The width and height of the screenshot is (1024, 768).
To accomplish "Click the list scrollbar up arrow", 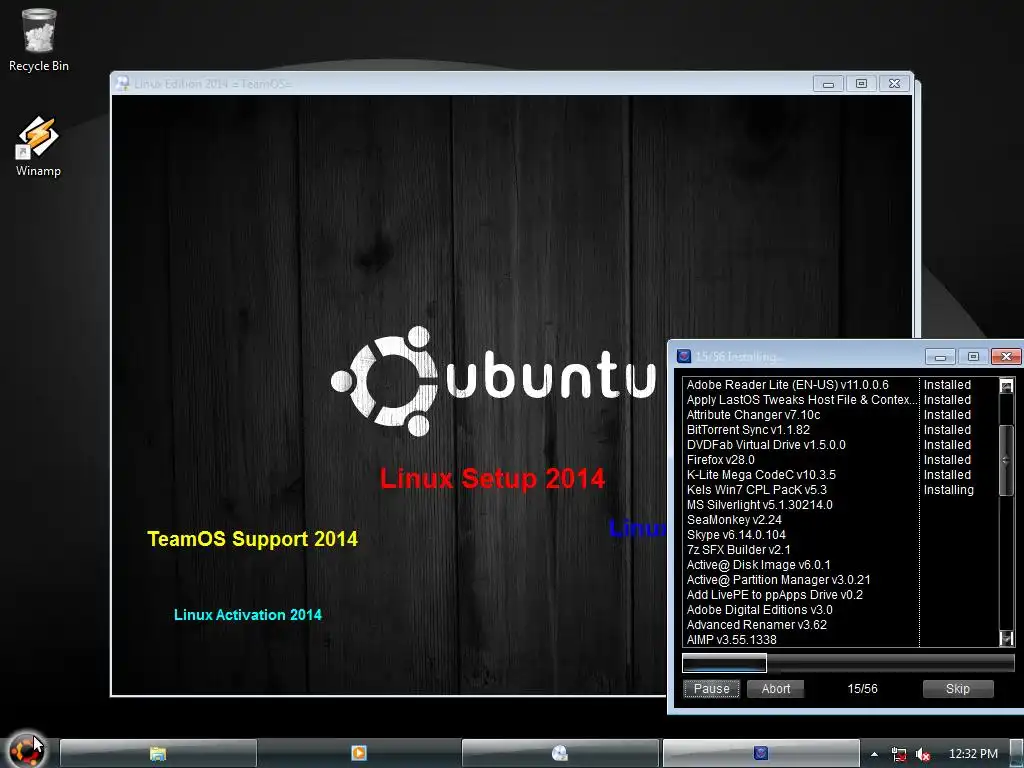I will (1006, 385).
